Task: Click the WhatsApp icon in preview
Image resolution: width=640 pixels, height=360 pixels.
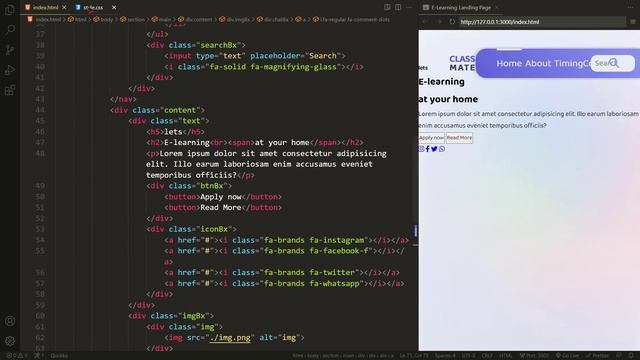Action: click(x=442, y=149)
